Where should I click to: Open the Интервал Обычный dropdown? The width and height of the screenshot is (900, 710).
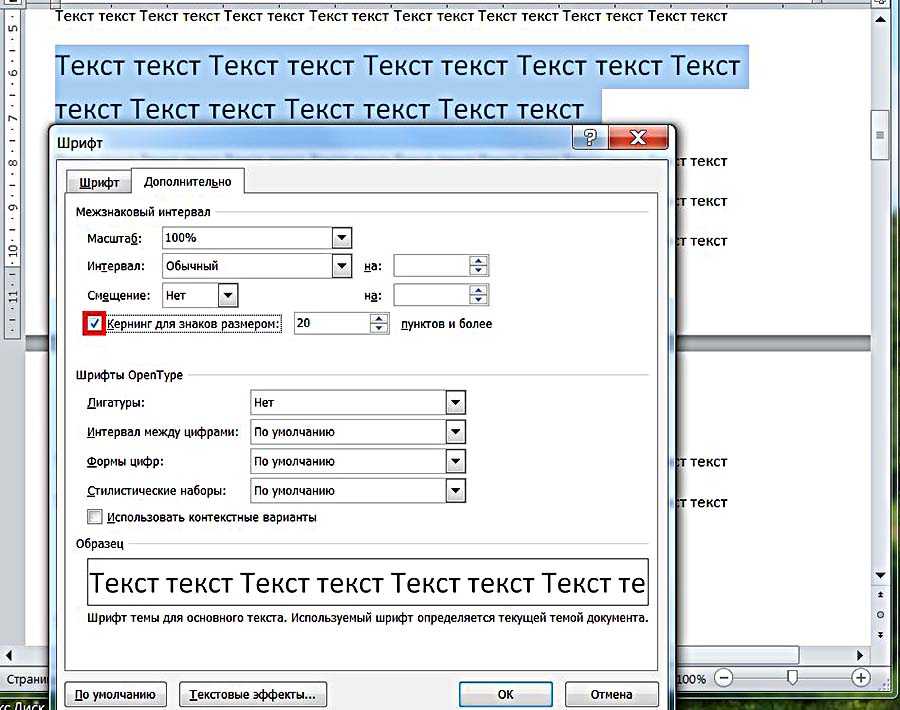342,266
